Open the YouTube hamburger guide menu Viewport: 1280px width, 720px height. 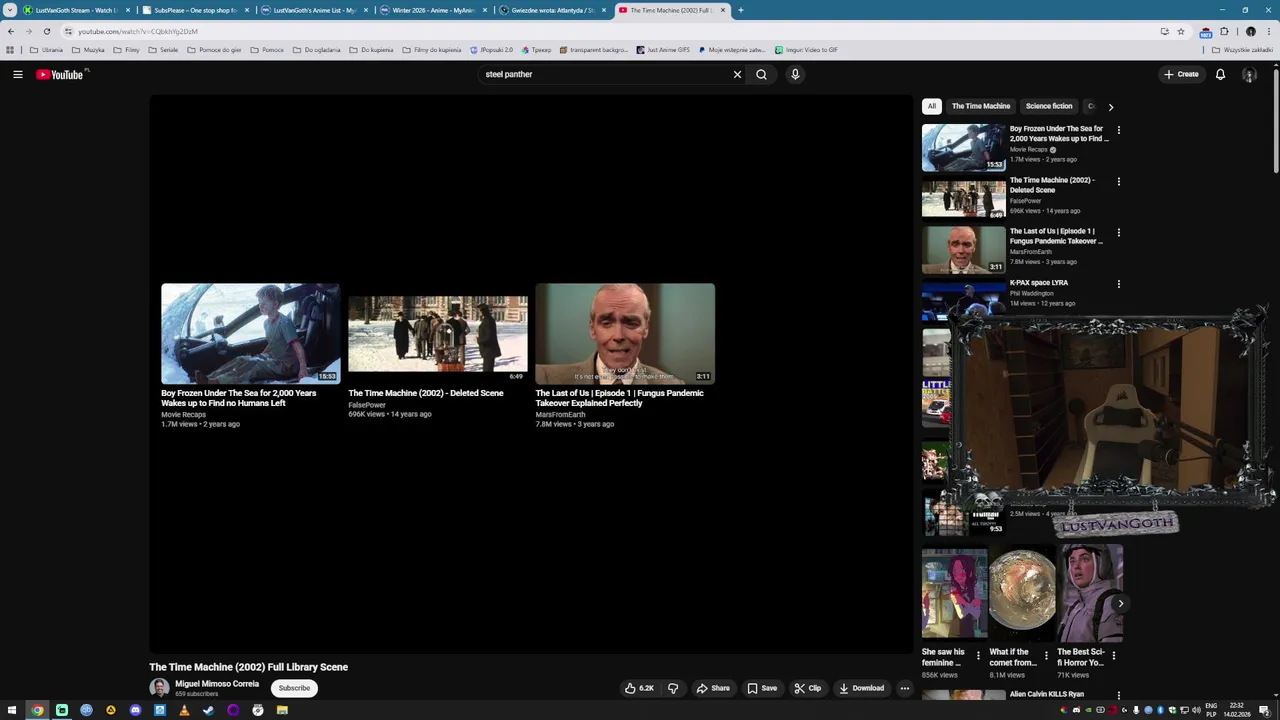[17, 74]
